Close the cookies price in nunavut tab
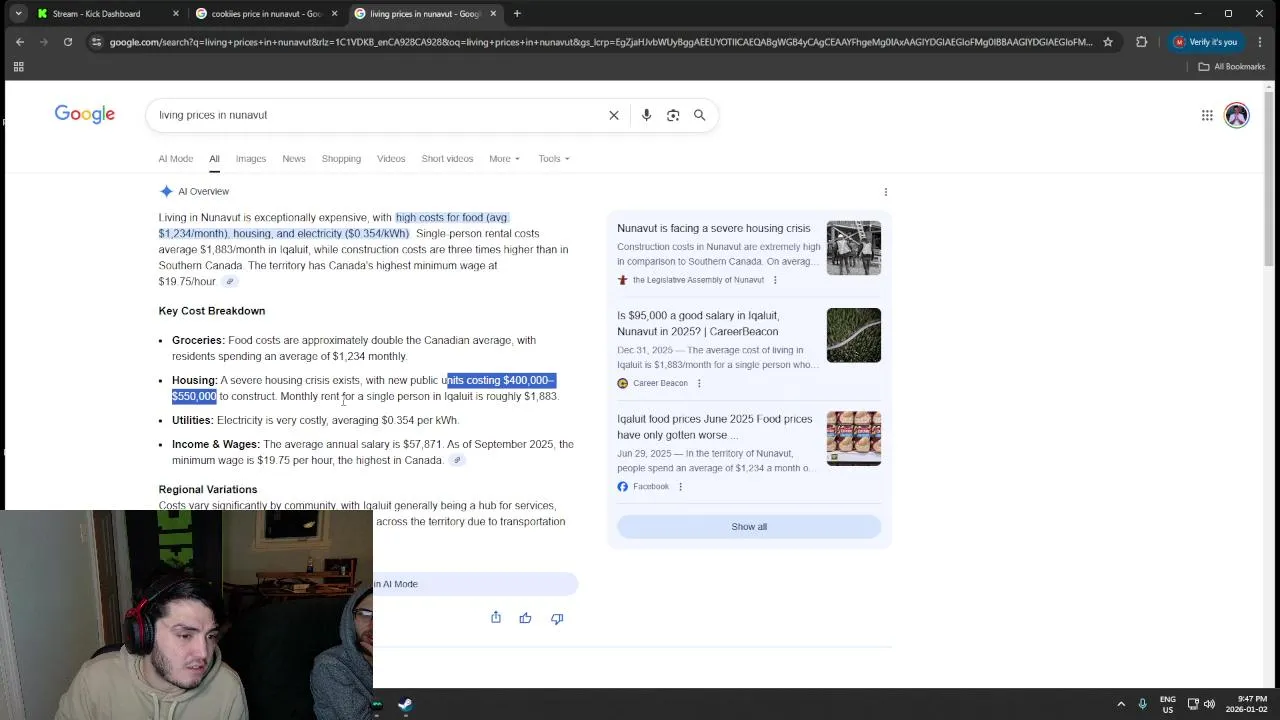The height and width of the screenshot is (720, 1280). point(335,14)
